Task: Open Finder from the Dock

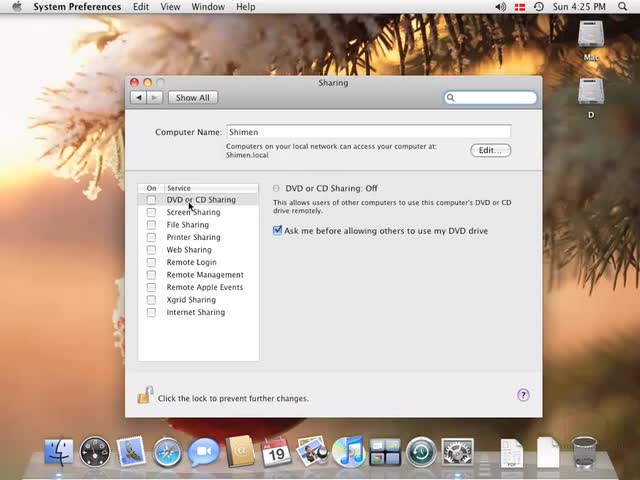Action: [59, 452]
